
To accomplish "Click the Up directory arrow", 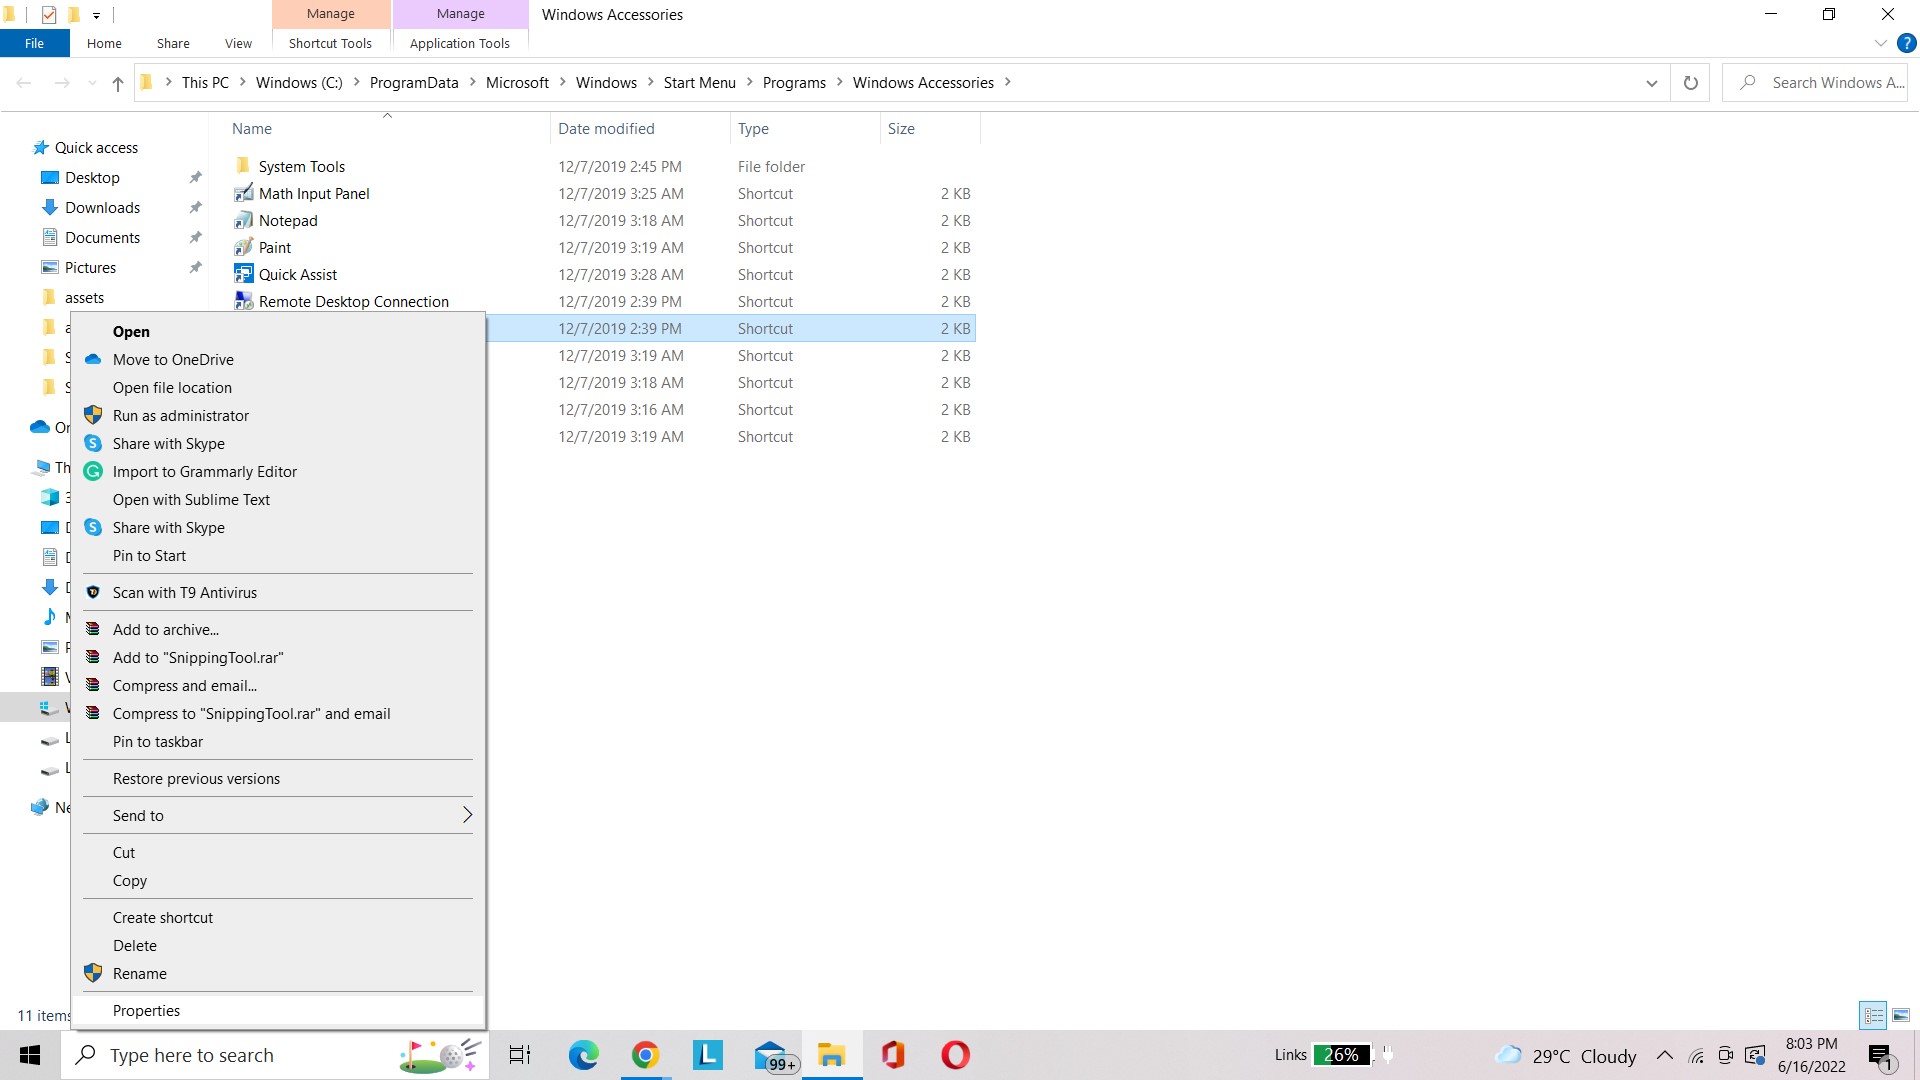I will click(118, 83).
